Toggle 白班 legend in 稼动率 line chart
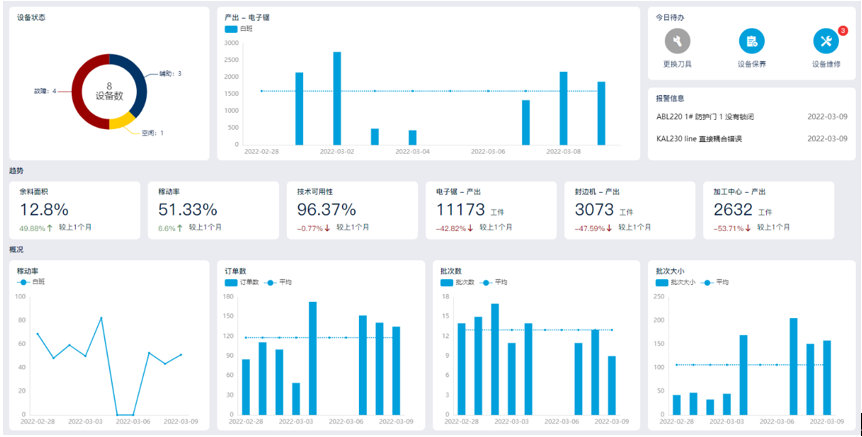The image size is (862, 437). (x=31, y=282)
